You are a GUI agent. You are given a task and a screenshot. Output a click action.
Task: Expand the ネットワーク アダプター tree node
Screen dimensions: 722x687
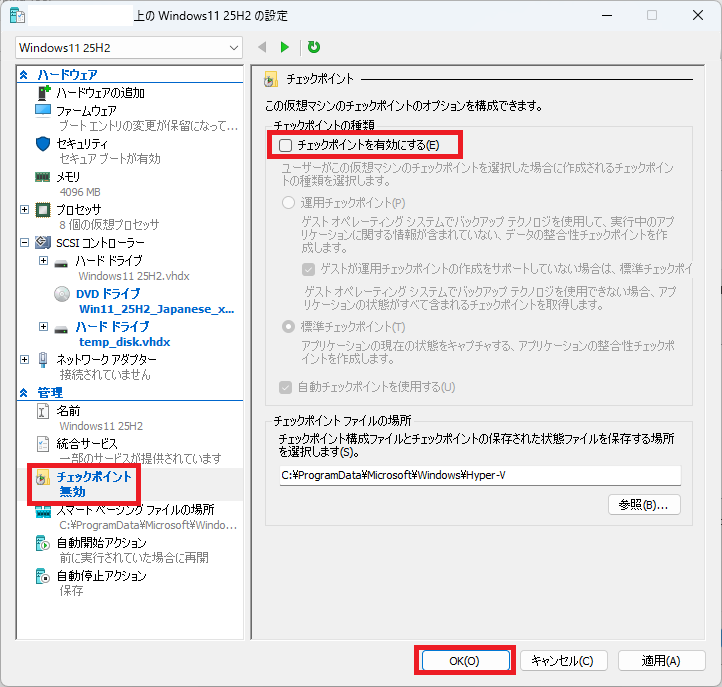24,359
